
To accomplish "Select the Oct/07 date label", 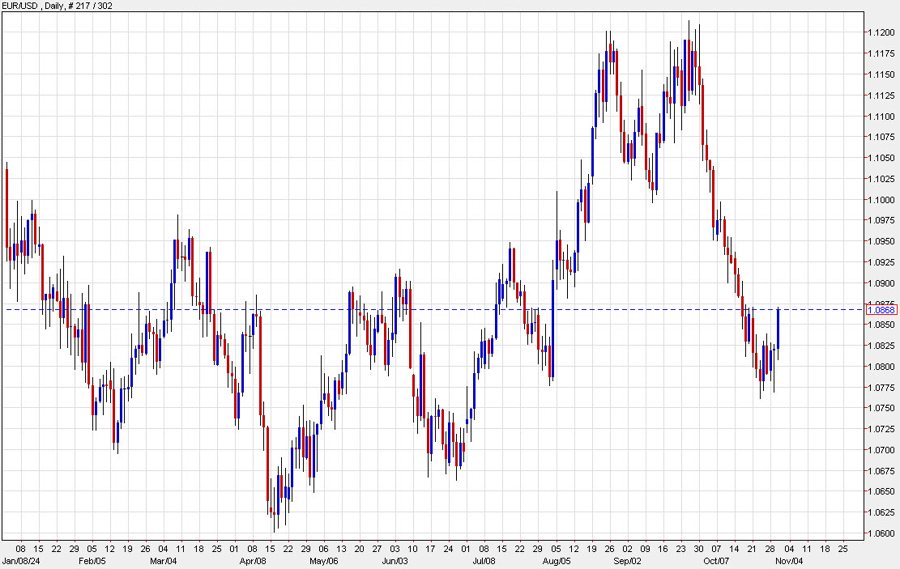I will tap(716, 561).
